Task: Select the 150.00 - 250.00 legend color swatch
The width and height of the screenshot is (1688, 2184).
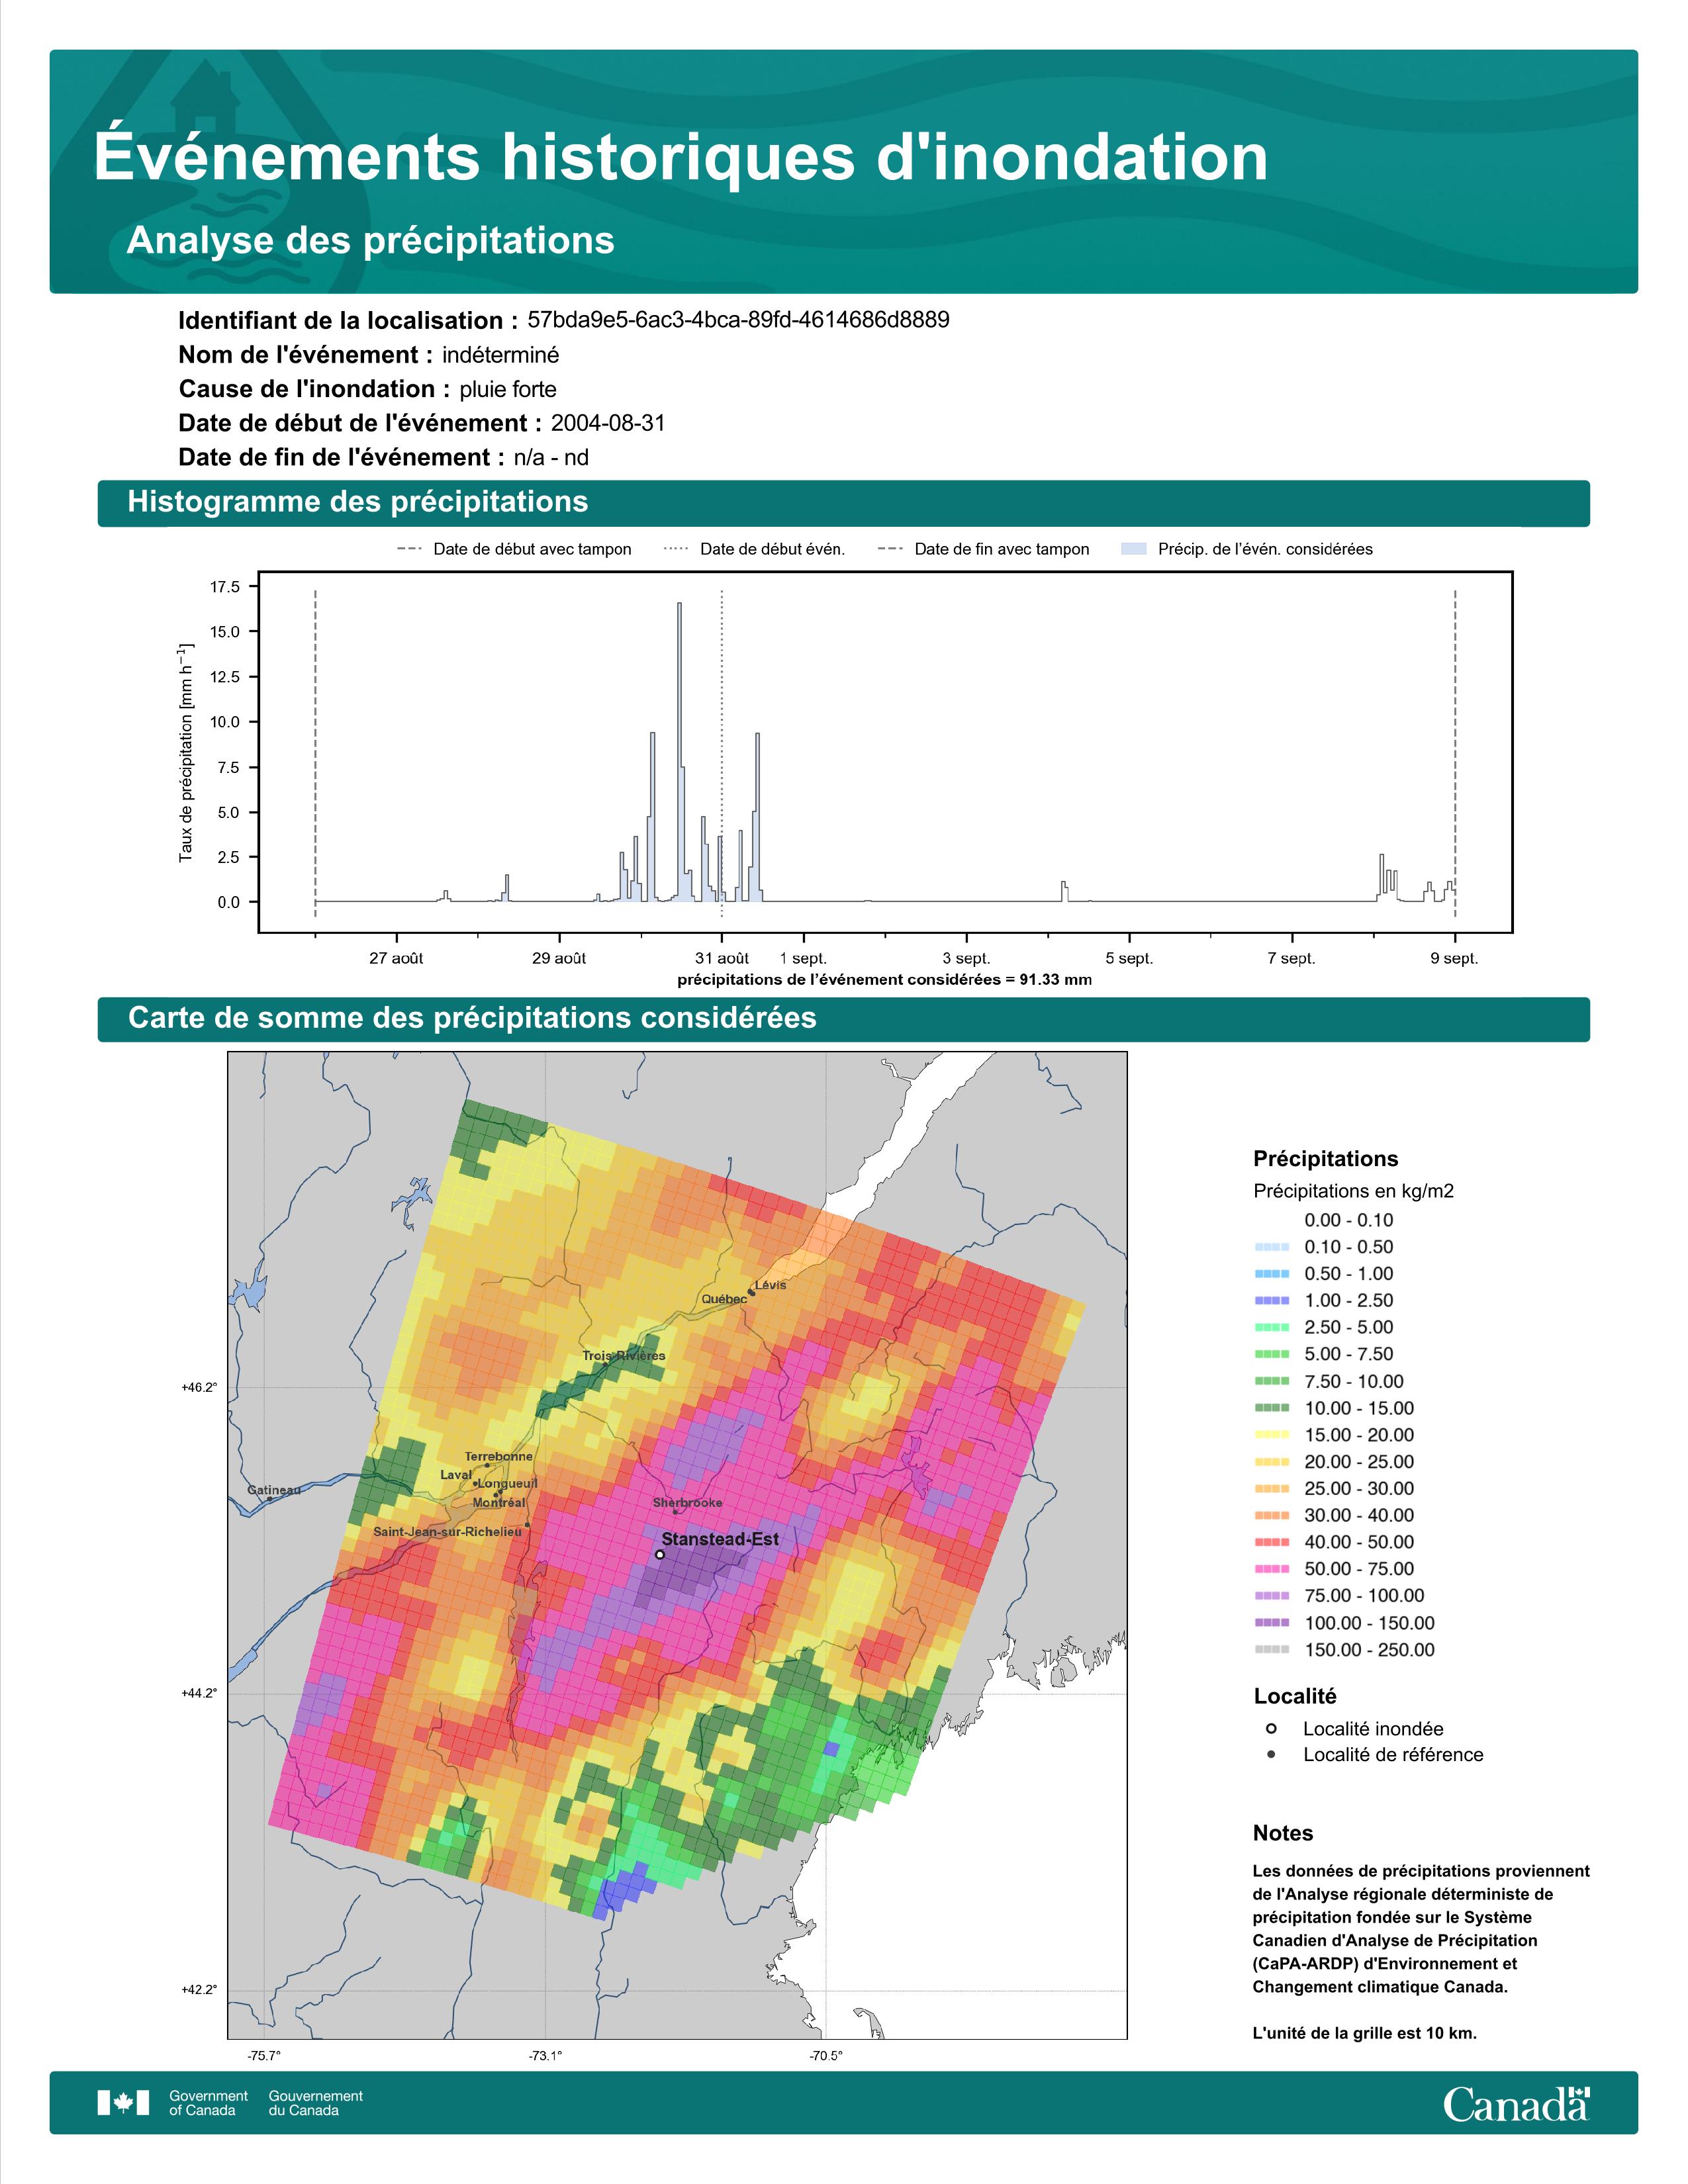Action: (x=1272, y=1650)
